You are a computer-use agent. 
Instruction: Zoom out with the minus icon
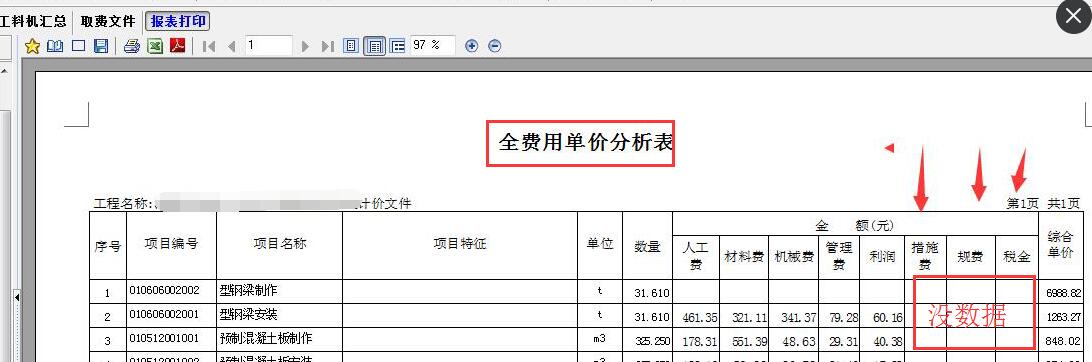point(494,46)
